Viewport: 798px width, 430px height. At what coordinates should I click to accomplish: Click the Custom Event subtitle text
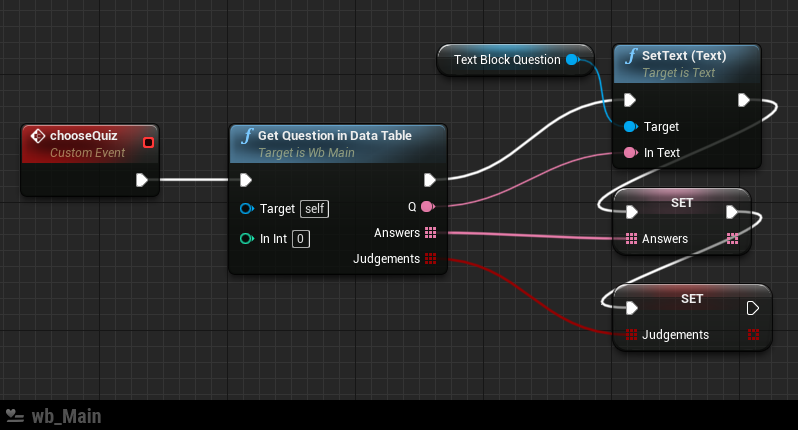88,153
